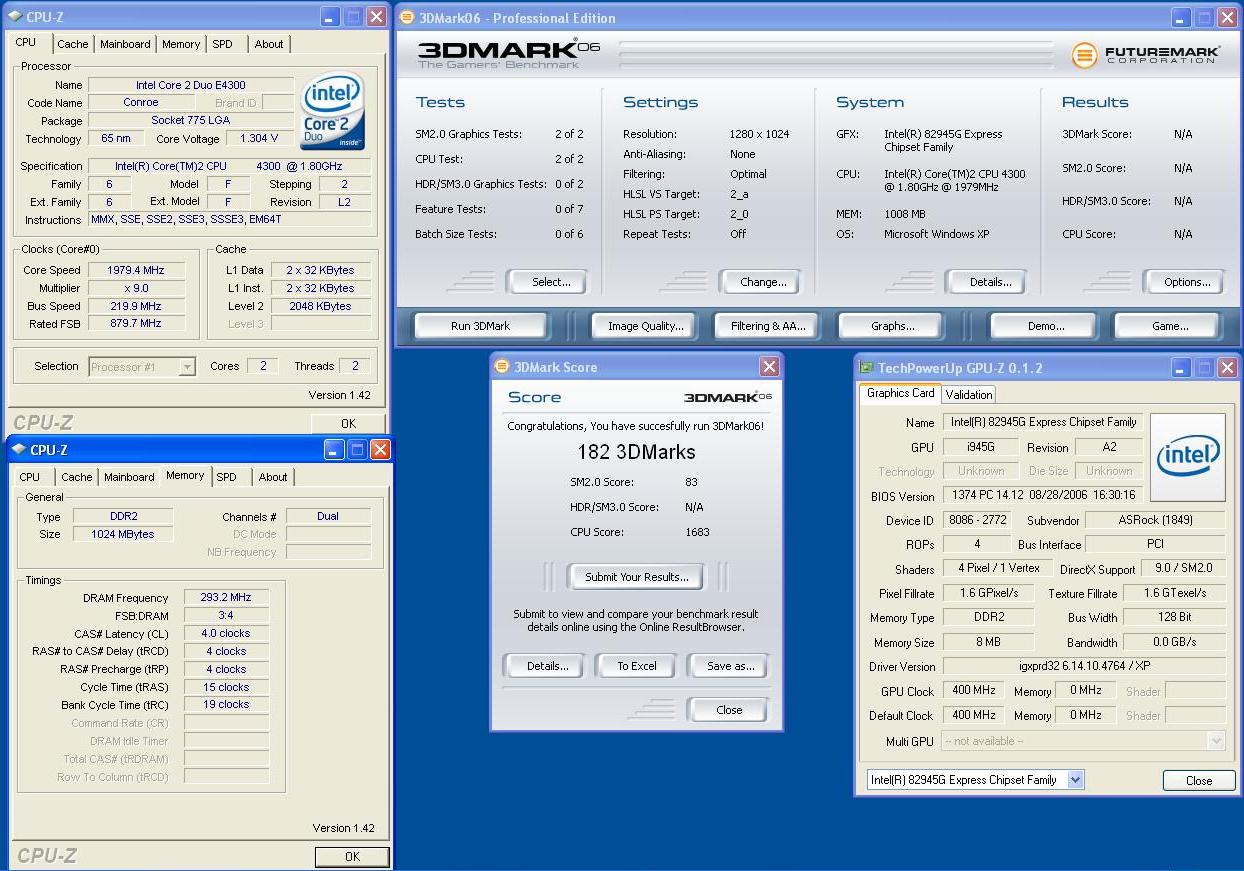This screenshot has width=1244, height=871.
Task: Click GPU-Z Driver Version field igxprd32
Action: click(1084, 666)
